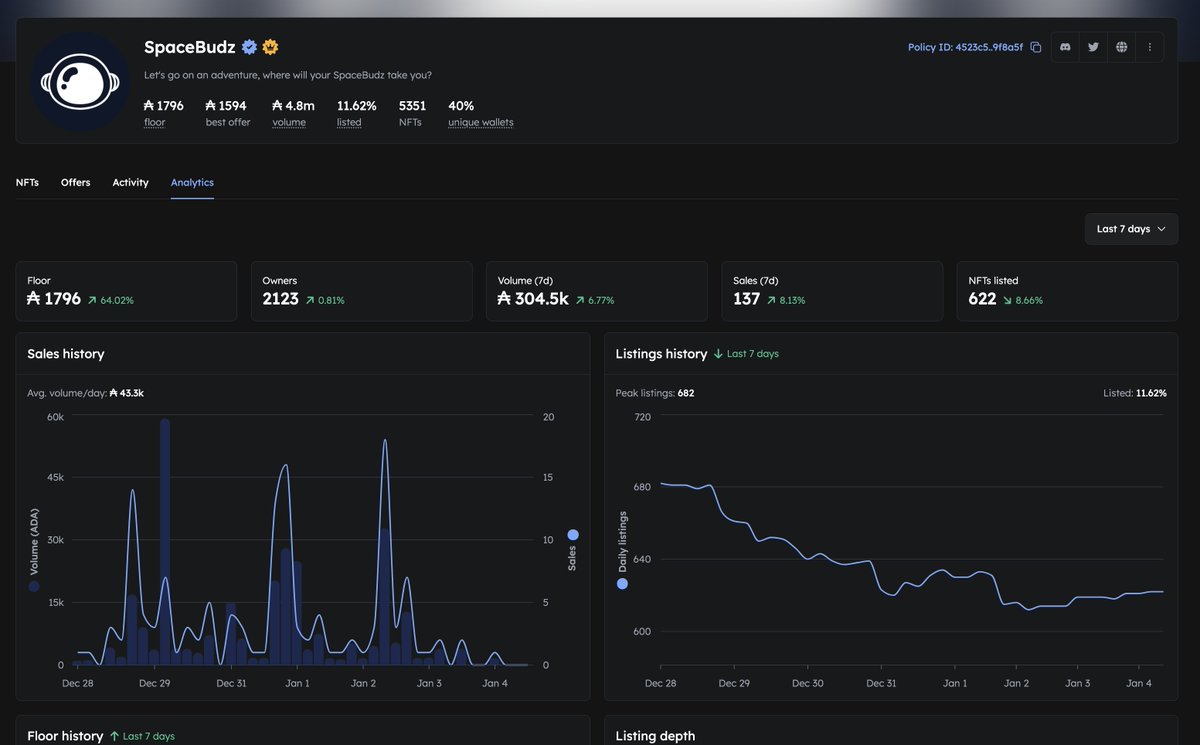The width and height of the screenshot is (1200, 745).
Task: Switch to the Activity tab
Action: pos(130,182)
